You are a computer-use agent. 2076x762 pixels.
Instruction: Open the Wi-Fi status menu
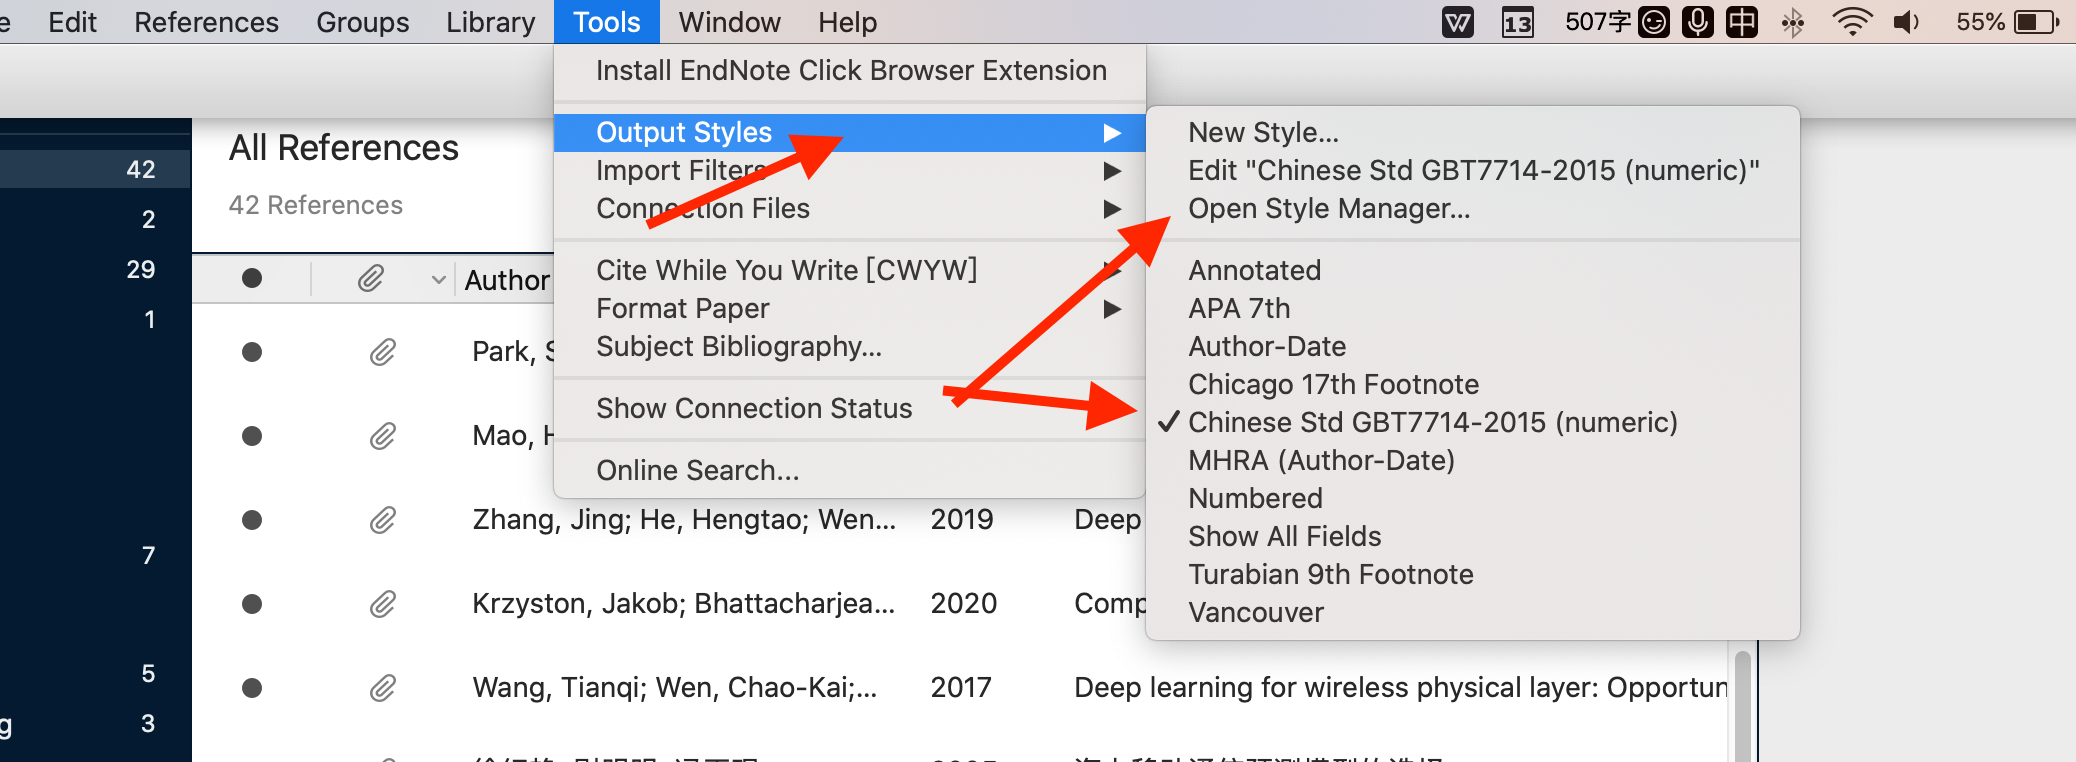1852,22
